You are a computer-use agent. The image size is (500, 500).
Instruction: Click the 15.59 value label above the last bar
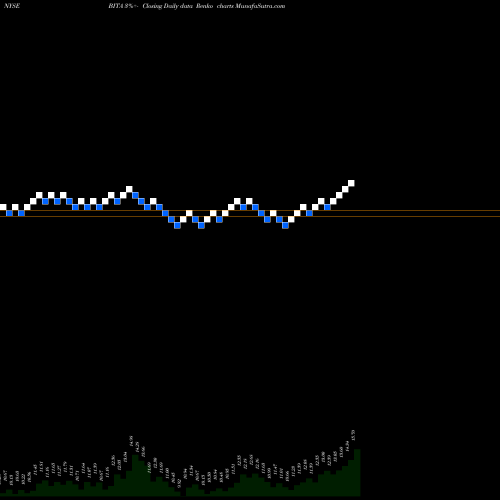point(353,435)
